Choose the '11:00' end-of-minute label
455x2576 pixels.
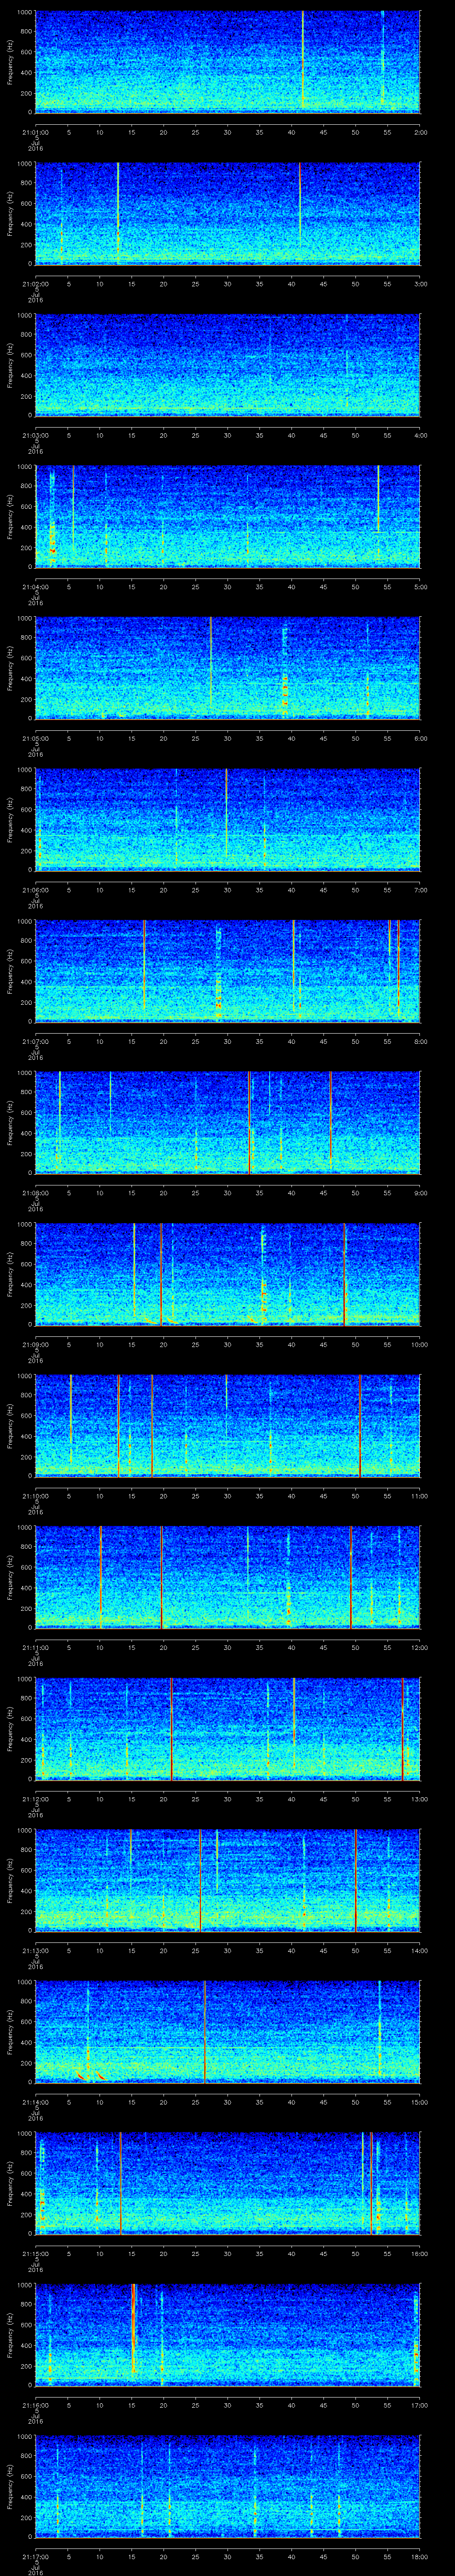[x=419, y=1495]
